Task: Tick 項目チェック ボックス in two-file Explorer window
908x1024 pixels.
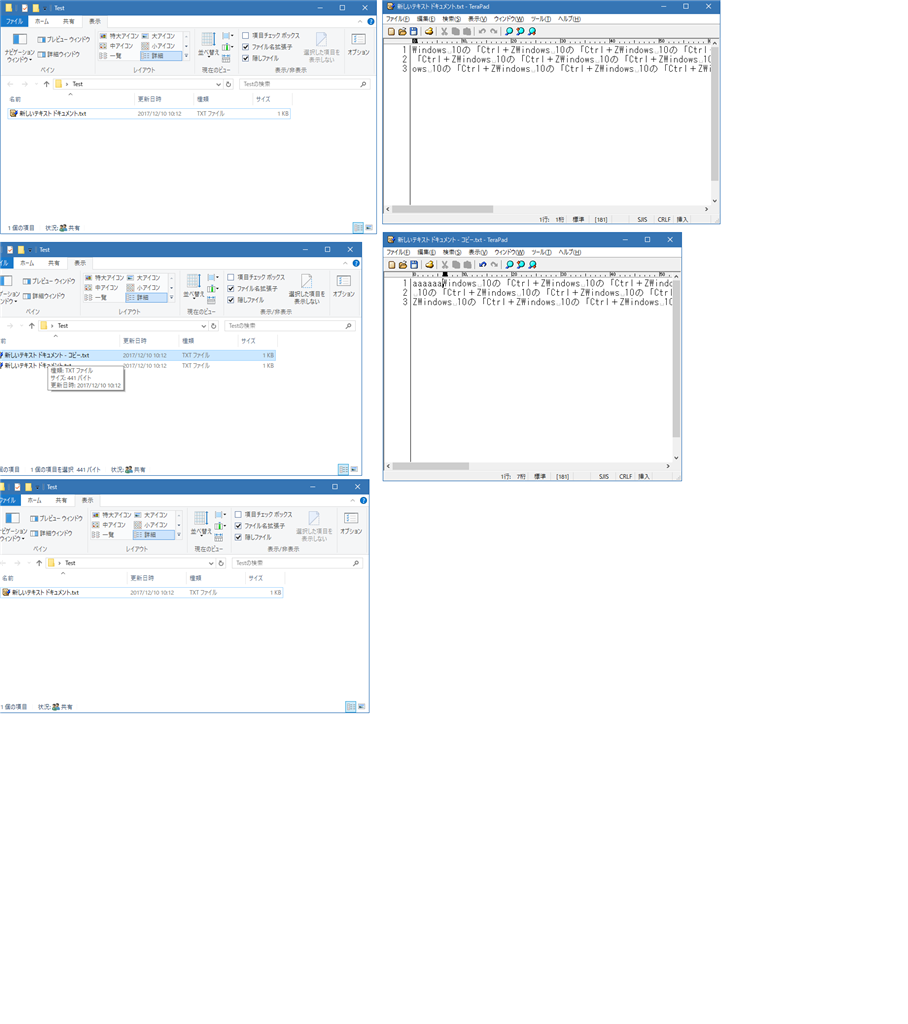Action: (231, 277)
